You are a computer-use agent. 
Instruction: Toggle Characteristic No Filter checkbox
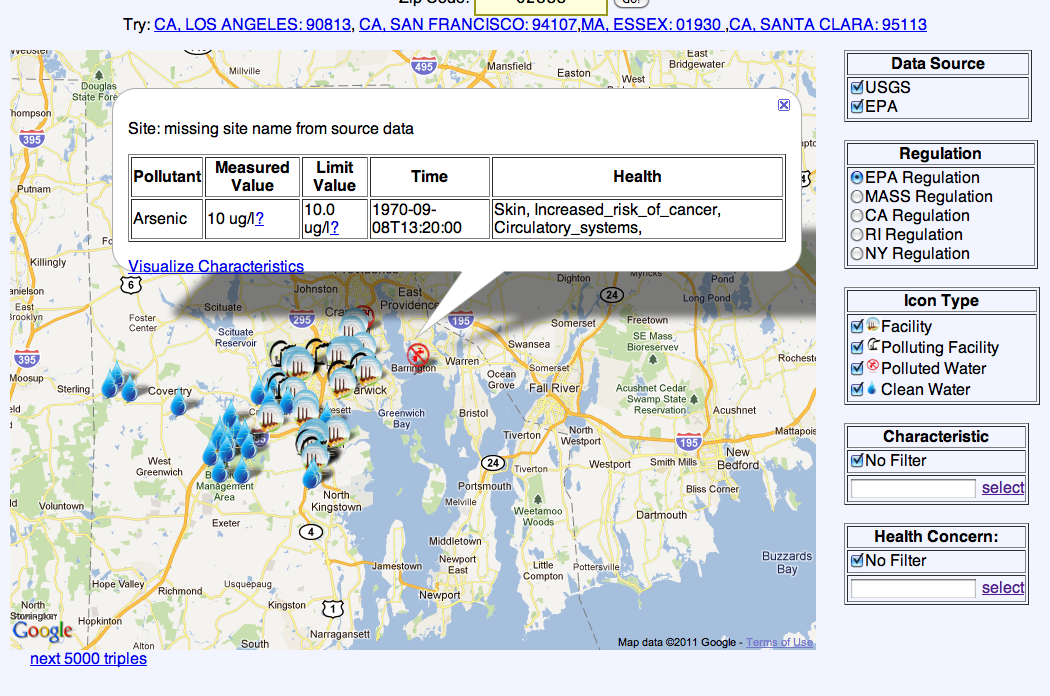click(857, 460)
